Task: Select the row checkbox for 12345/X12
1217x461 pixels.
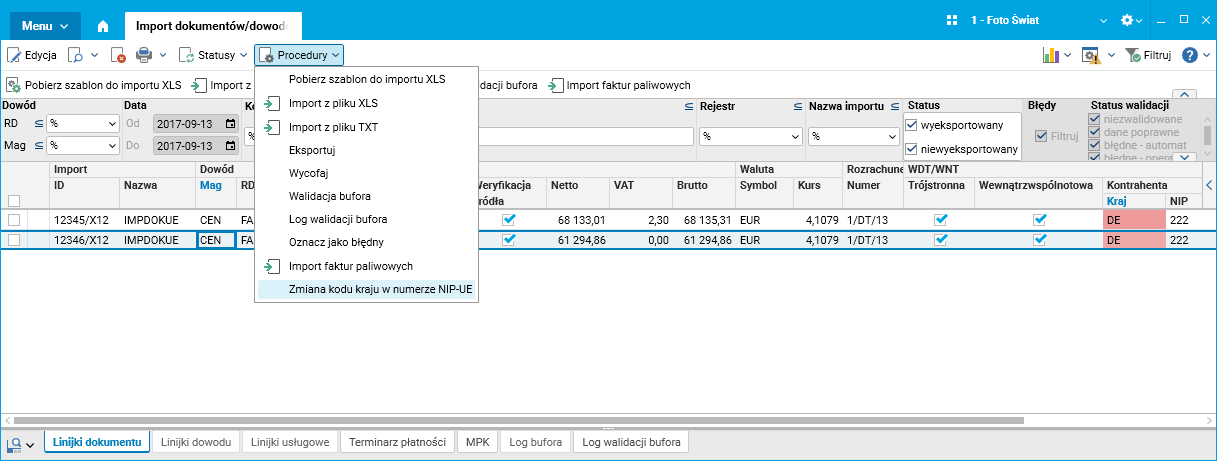Action: [14, 220]
